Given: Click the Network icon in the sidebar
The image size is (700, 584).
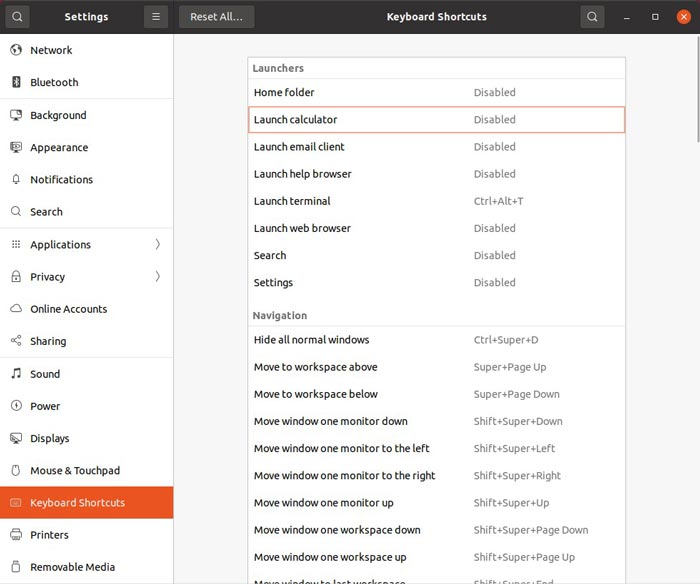Looking at the screenshot, I should coord(16,50).
